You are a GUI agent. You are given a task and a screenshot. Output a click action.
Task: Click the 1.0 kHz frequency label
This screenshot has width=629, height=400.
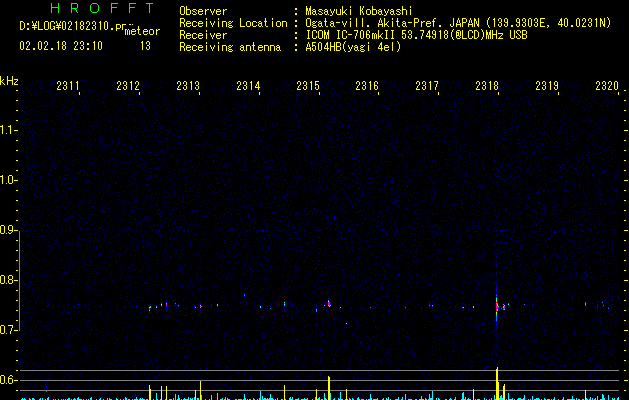8,180
